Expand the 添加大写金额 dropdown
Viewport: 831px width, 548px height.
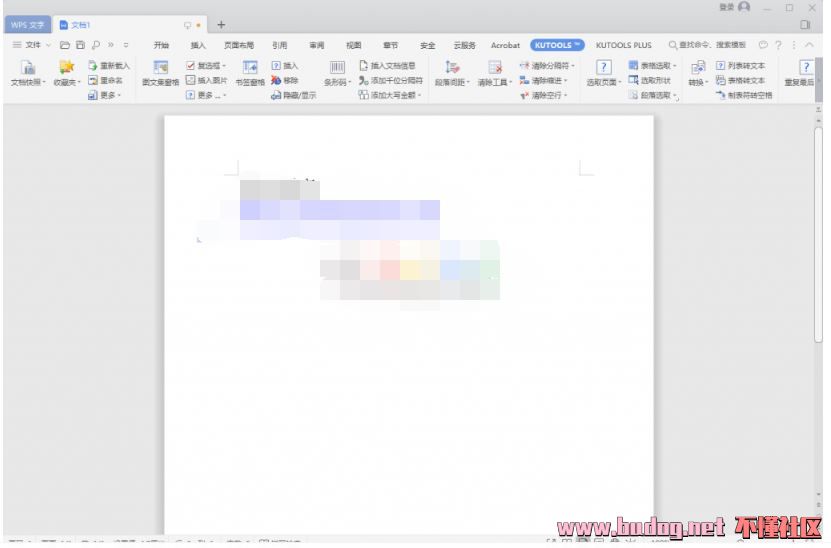click(x=390, y=95)
